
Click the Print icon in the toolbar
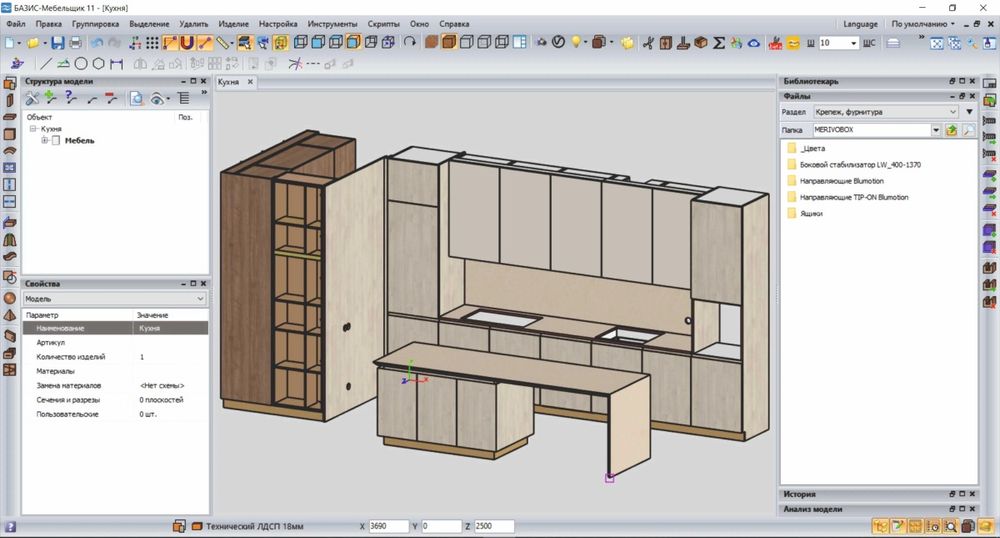76,43
